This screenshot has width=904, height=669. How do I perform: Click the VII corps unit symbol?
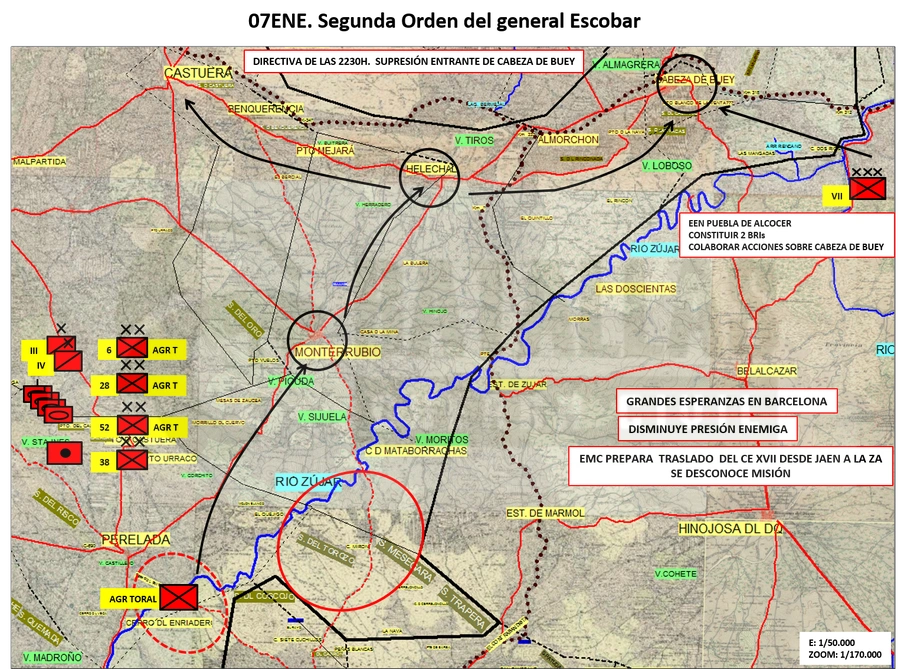(868, 188)
